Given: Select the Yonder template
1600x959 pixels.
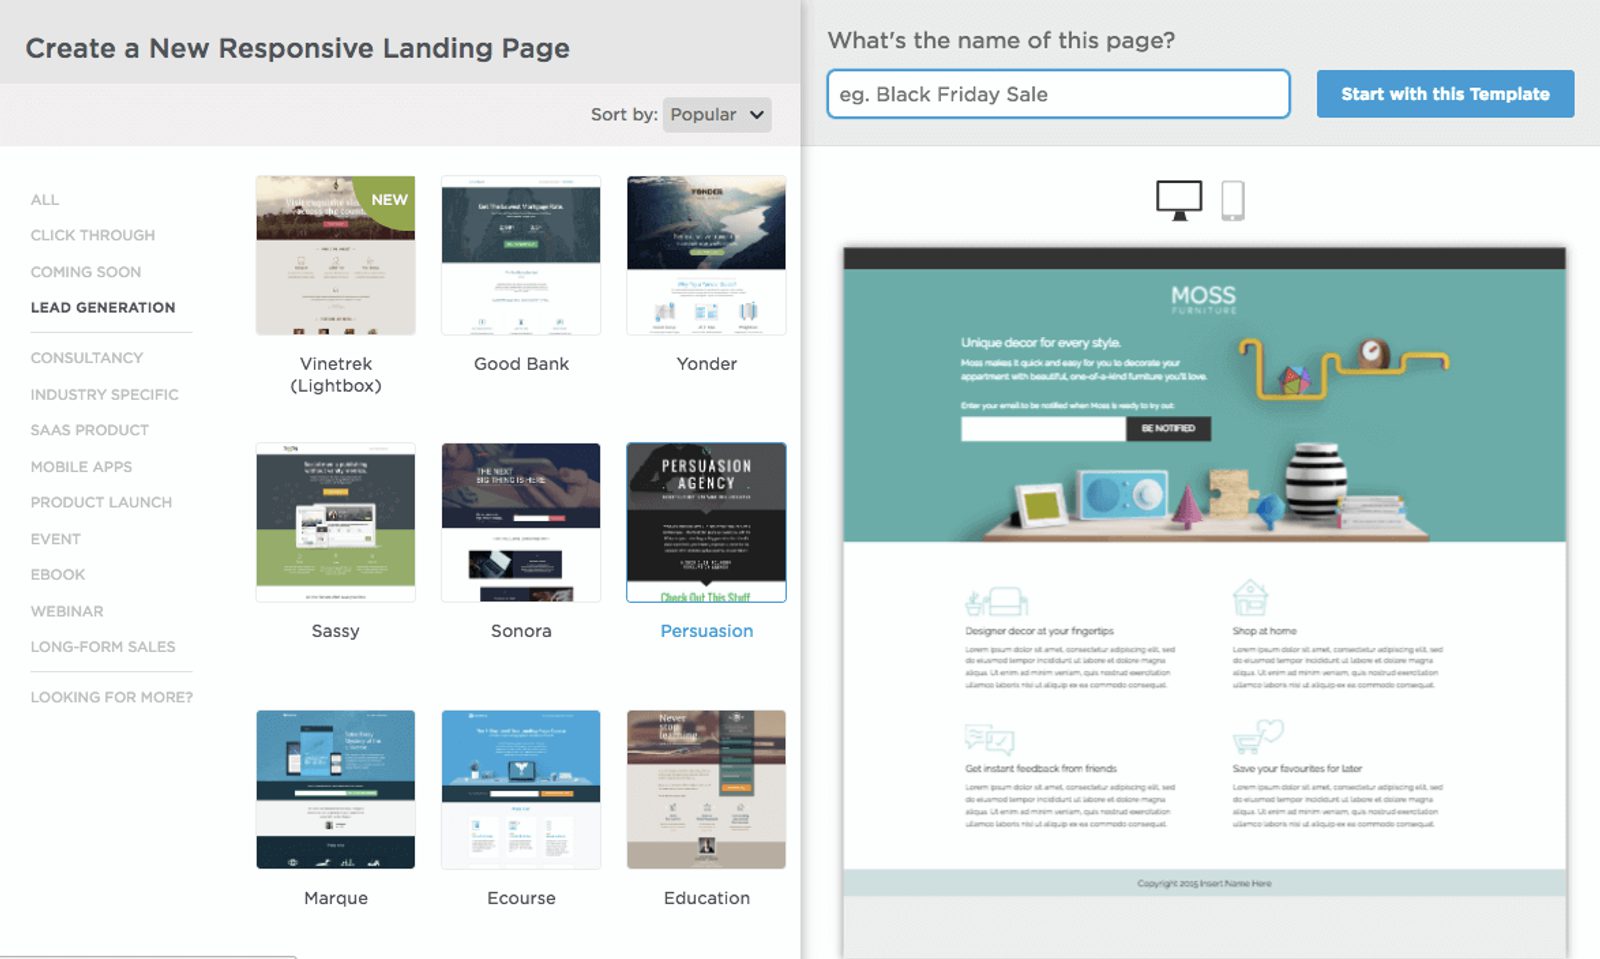Looking at the screenshot, I should [x=706, y=255].
